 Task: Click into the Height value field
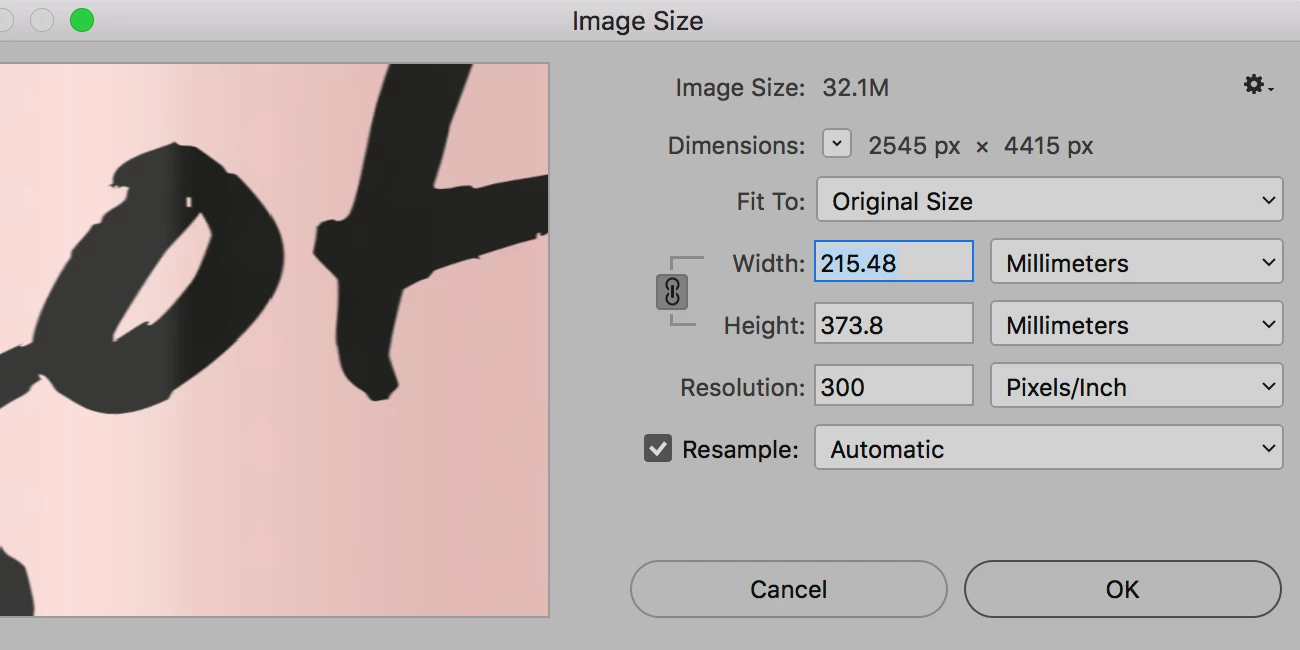pos(893,325)
